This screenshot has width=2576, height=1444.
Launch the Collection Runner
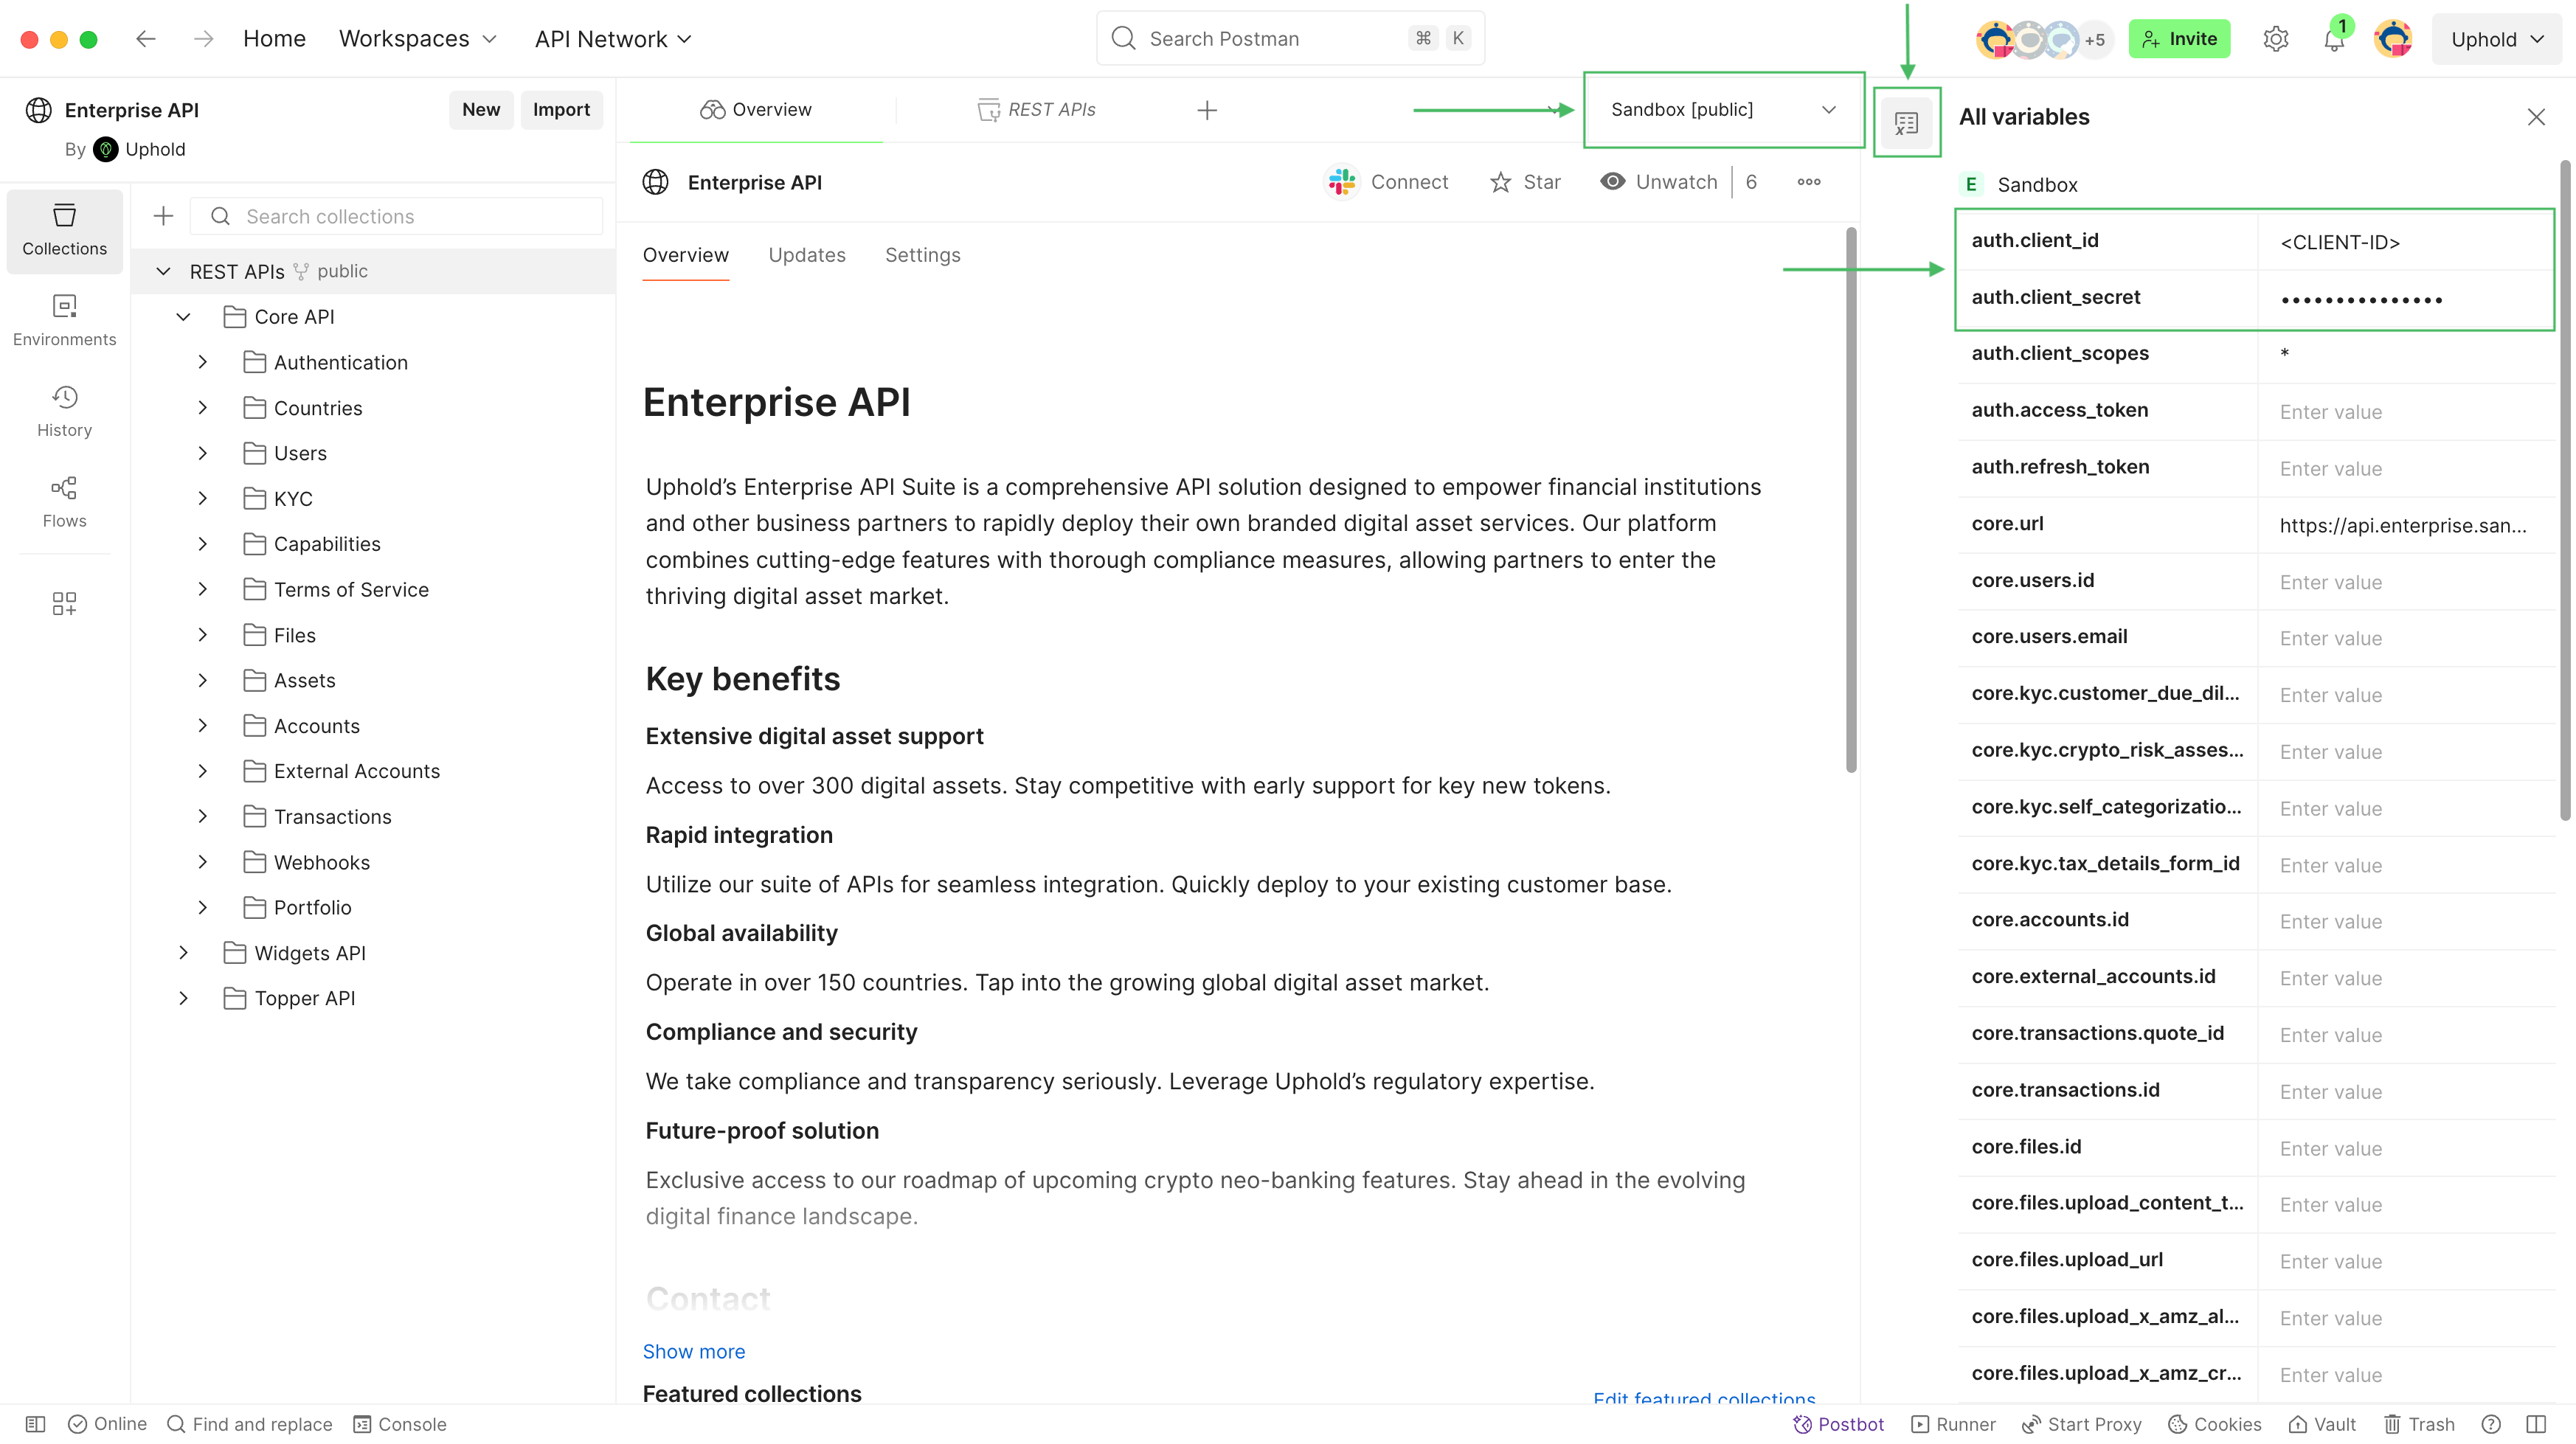coord(1952,1424)
